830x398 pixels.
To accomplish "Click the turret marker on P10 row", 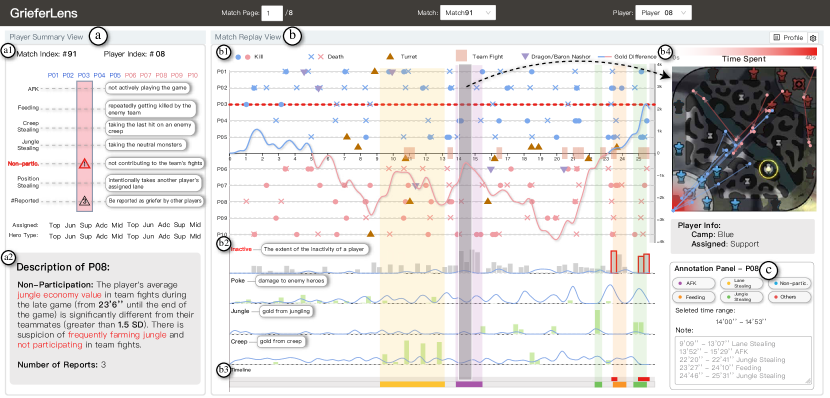I will click(371, 233).
